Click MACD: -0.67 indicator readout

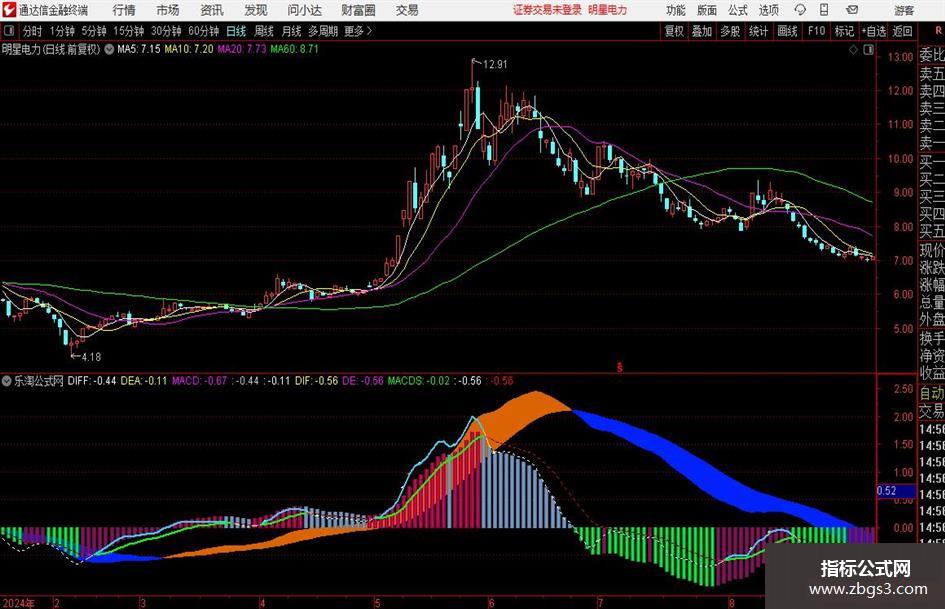pyautogui.click(x=199, y=381)
